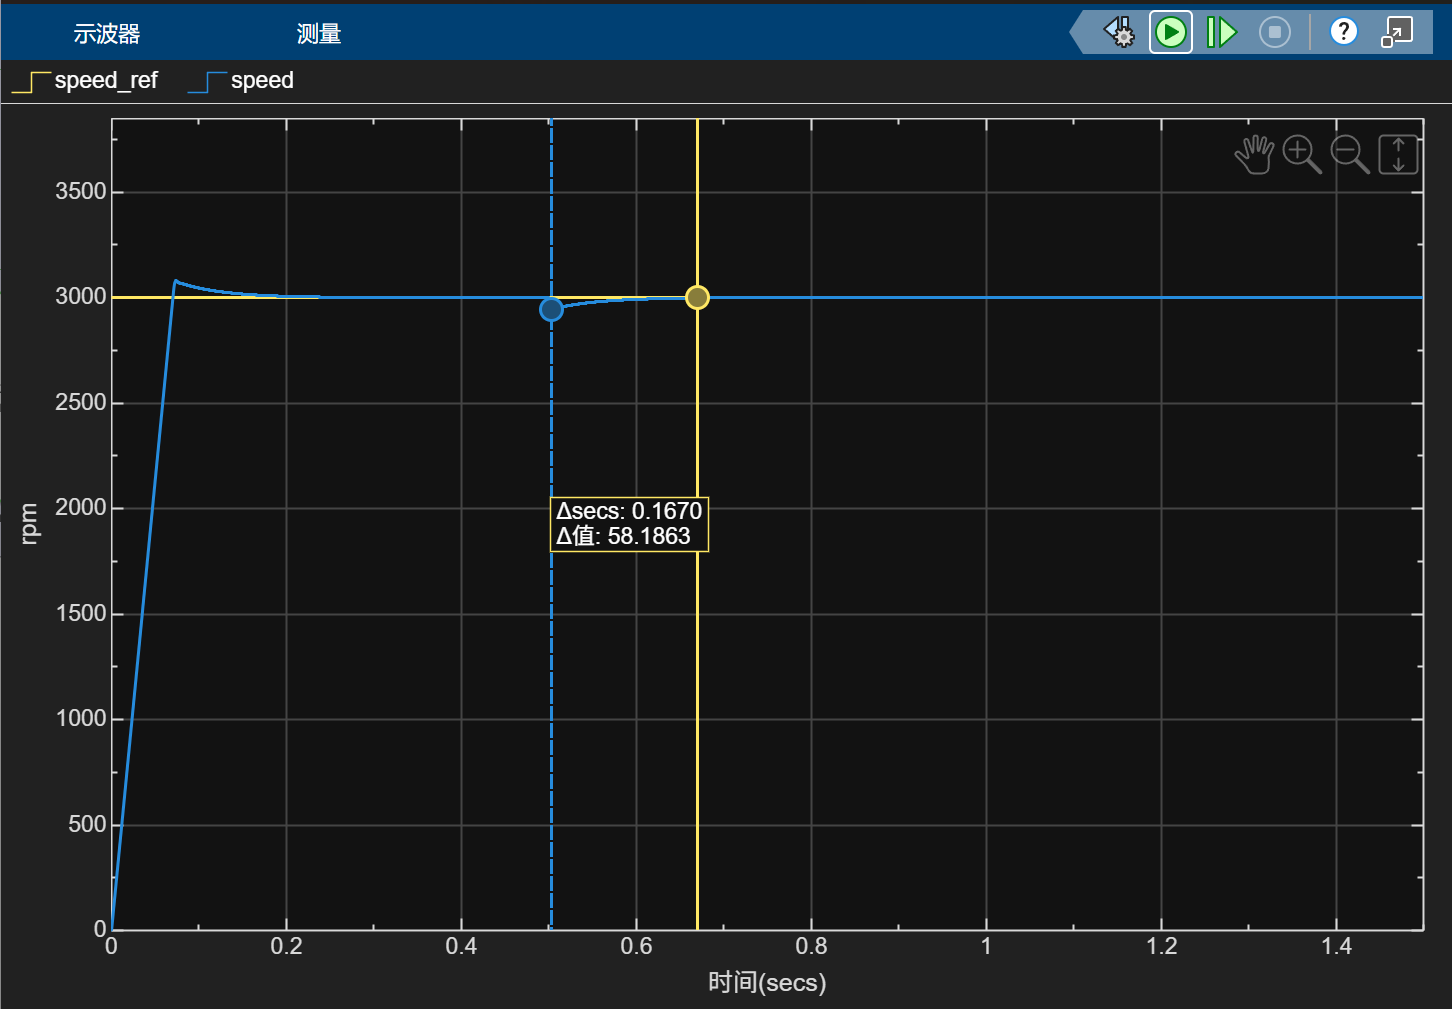1452x1009 pixels.
Task: Click the undock scope window icon
Action: (1396, 32)
